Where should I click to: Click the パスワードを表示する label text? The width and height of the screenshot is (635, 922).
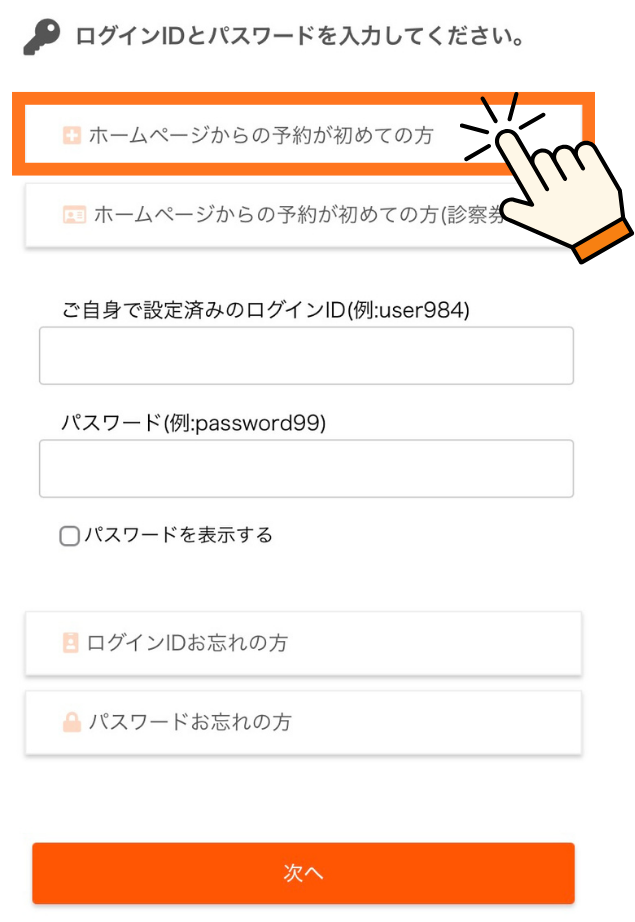point(178,535)
